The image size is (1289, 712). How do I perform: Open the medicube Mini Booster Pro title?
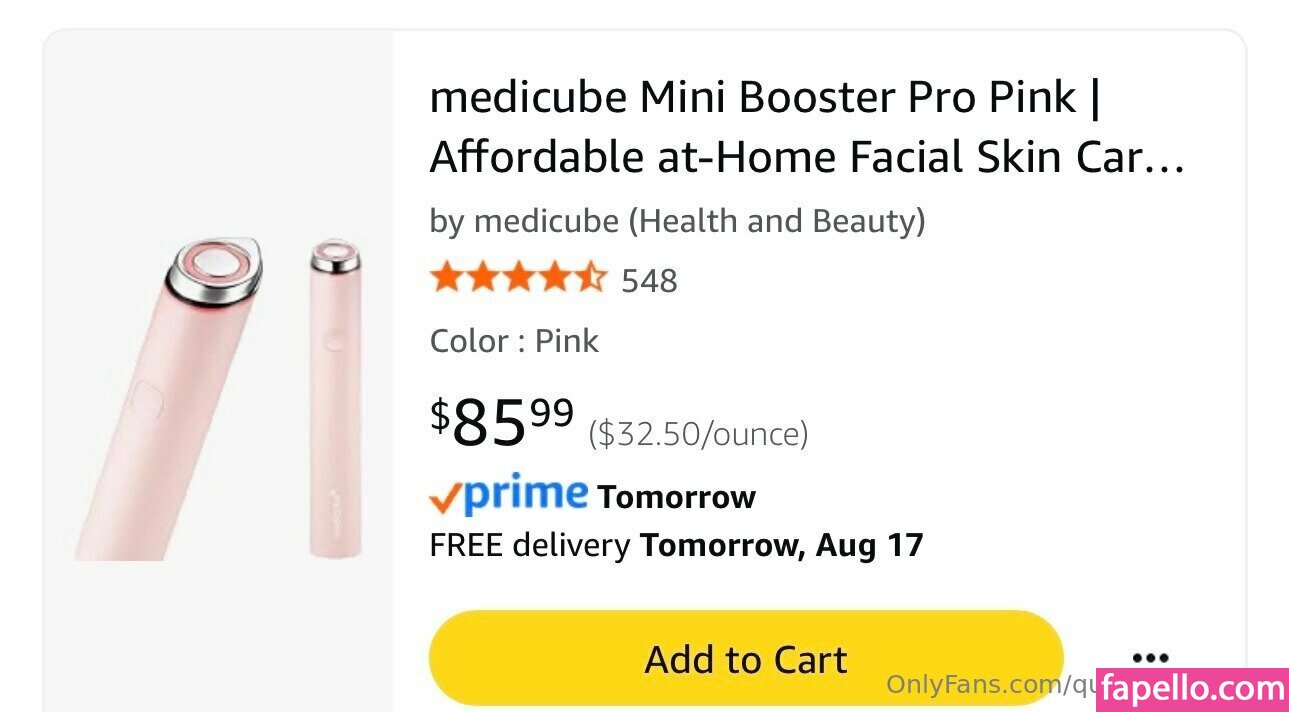point(806,127)
